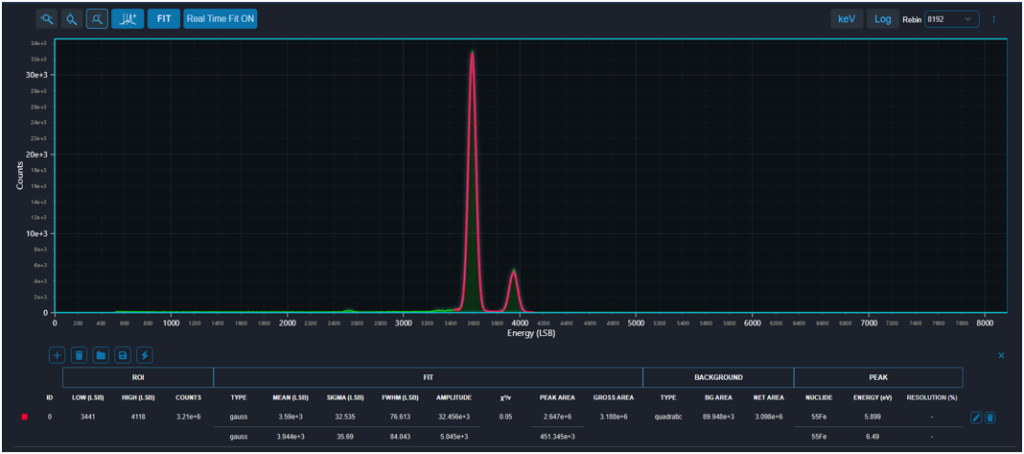Image resolution: width=1024 pixels, height=454 pixels.
Task: Select the horizontal zoom magnifier tool
Action: point(46,19)
